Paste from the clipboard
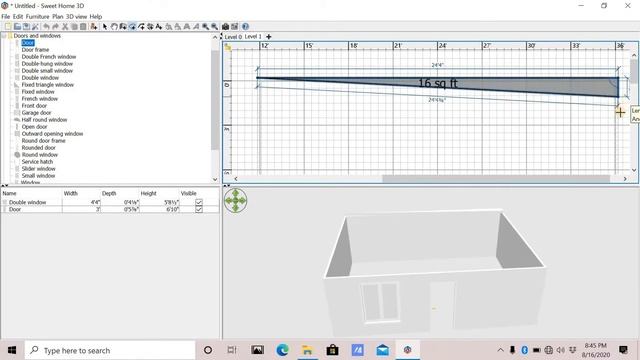 (83, 27)
